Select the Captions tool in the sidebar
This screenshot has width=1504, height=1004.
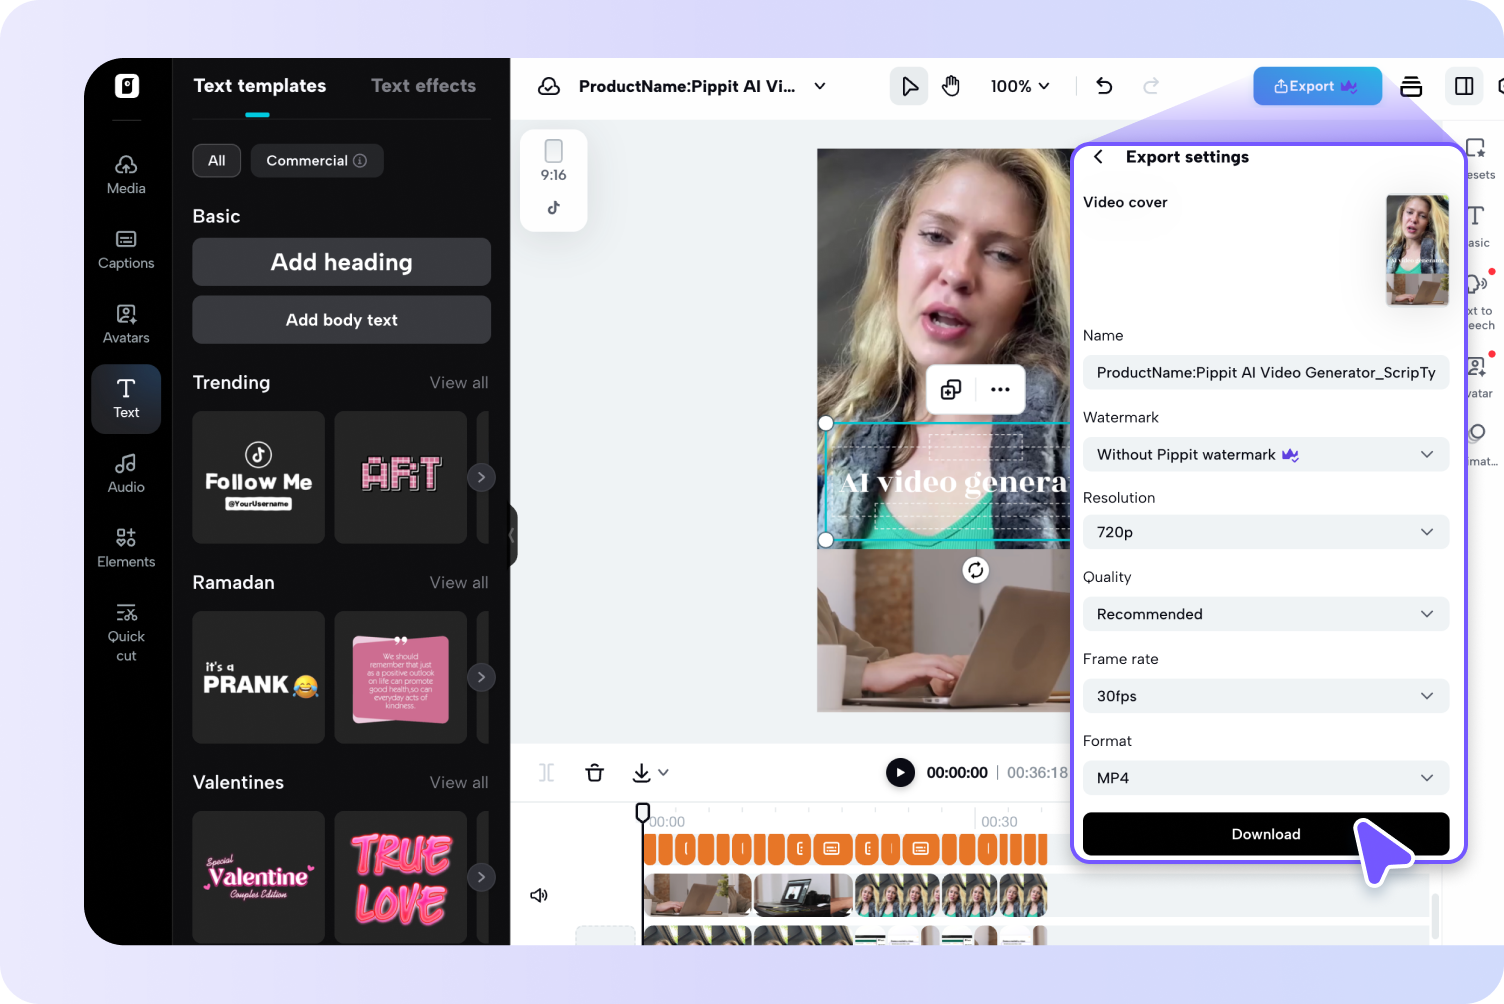(126, 249)
